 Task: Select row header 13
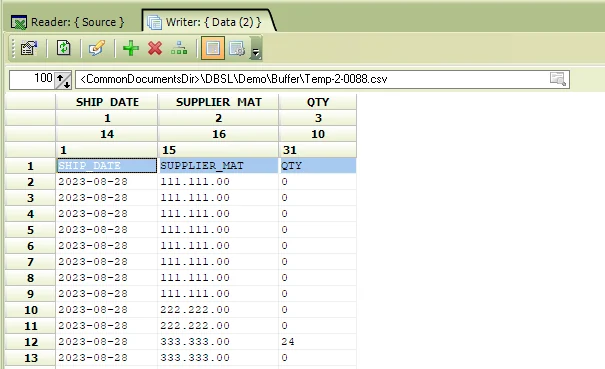(30, 358)
